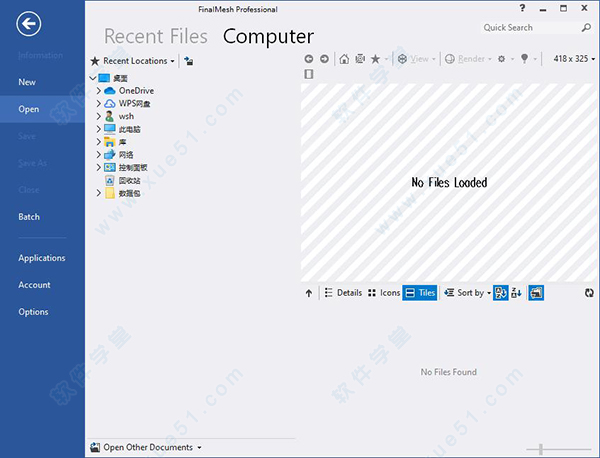600x458 pixels.
Task: Click the Information sidebar item
Action: tap(40, 55)
